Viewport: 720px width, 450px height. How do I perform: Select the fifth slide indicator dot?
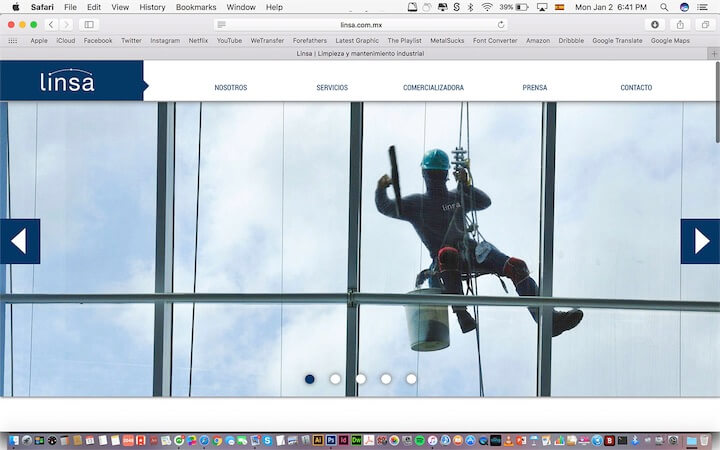tap(411, 379)
